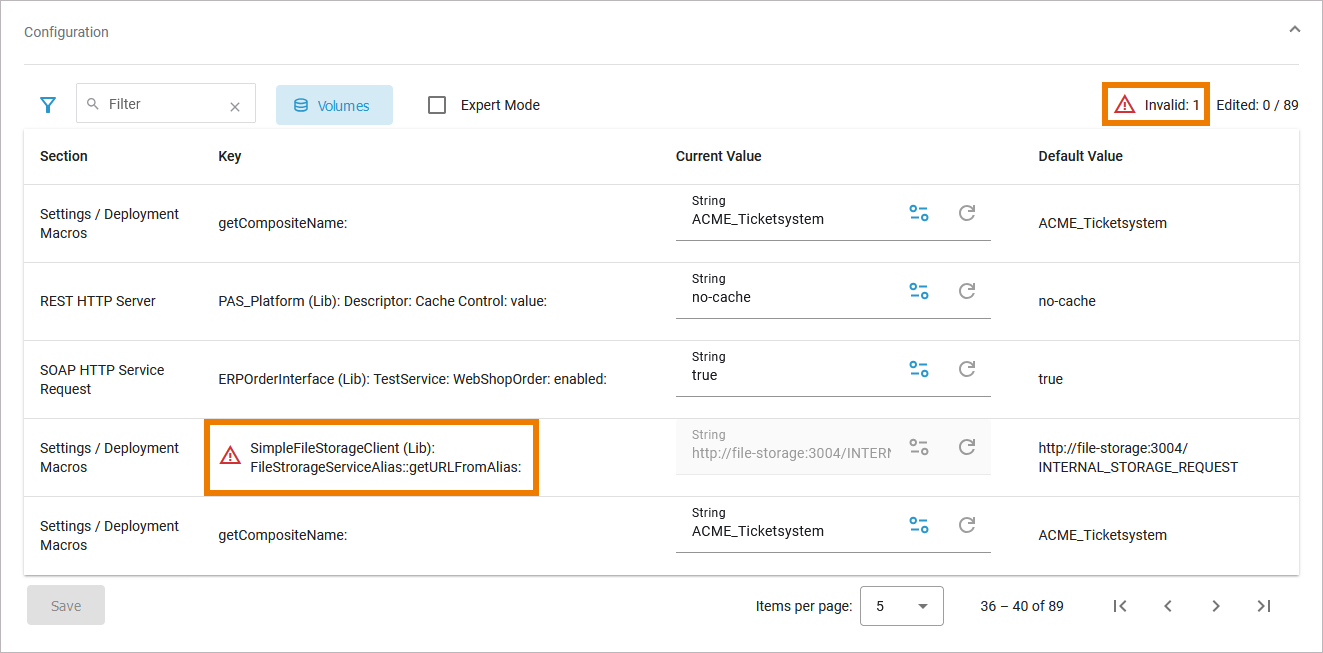Image resolution: width=1323 pixels, height=653 pixels.
Task: Open the Items per page dropdown
Action: 901,606
